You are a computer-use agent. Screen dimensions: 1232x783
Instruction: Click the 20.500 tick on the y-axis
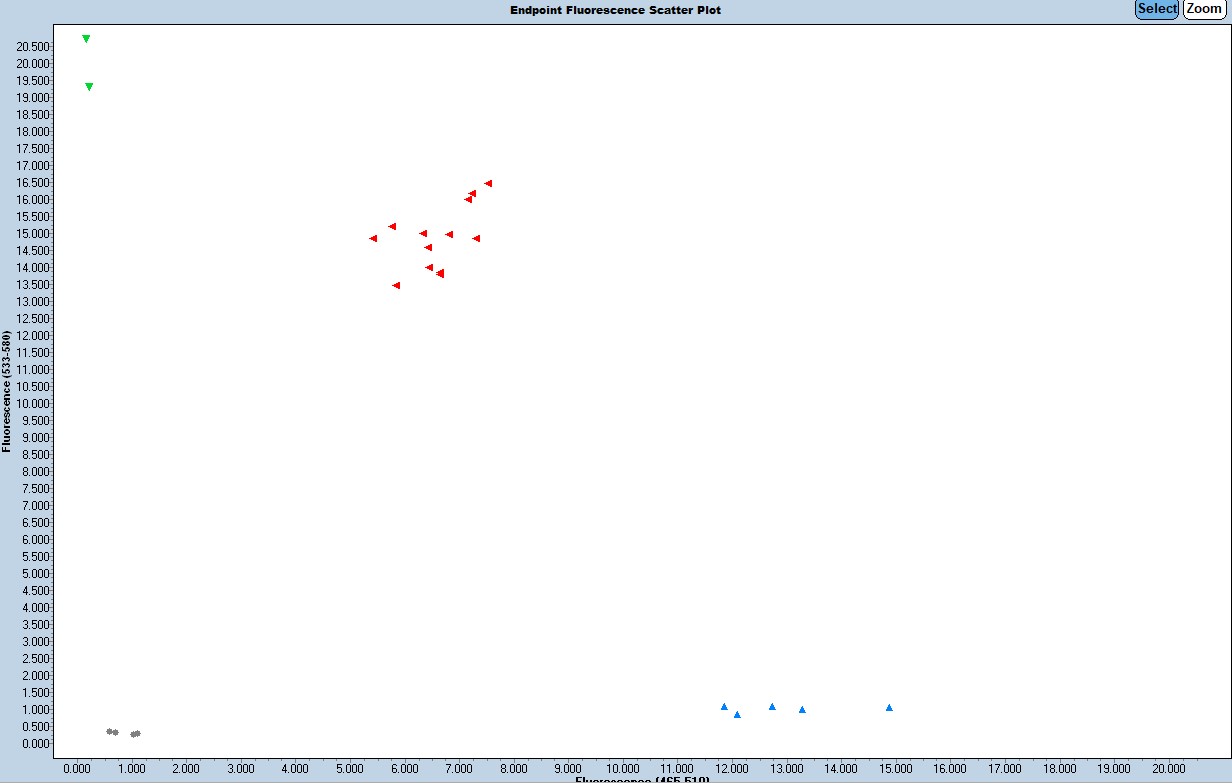[34, 46]
